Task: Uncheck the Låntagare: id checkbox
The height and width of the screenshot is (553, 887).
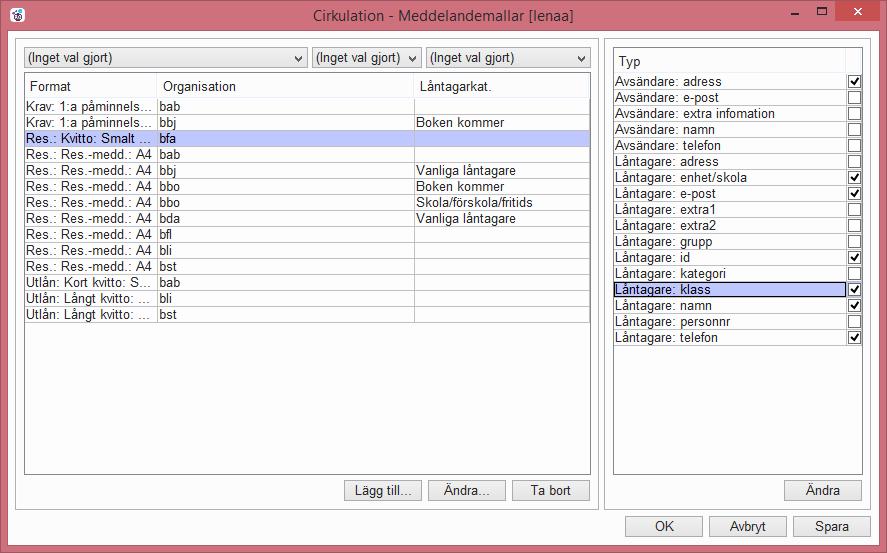Action: (854, 258)
